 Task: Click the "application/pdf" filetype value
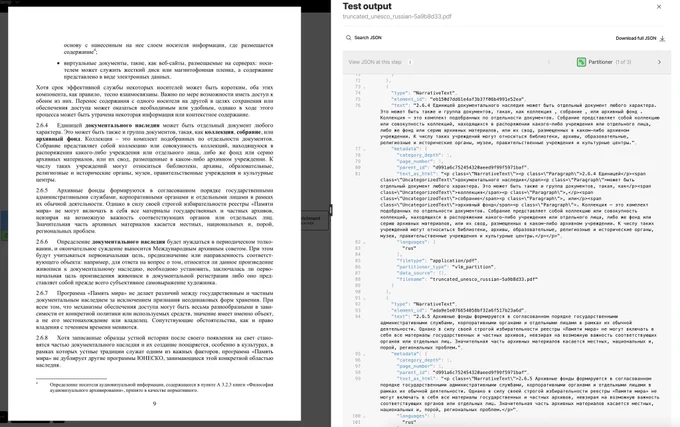click(454, 261)
